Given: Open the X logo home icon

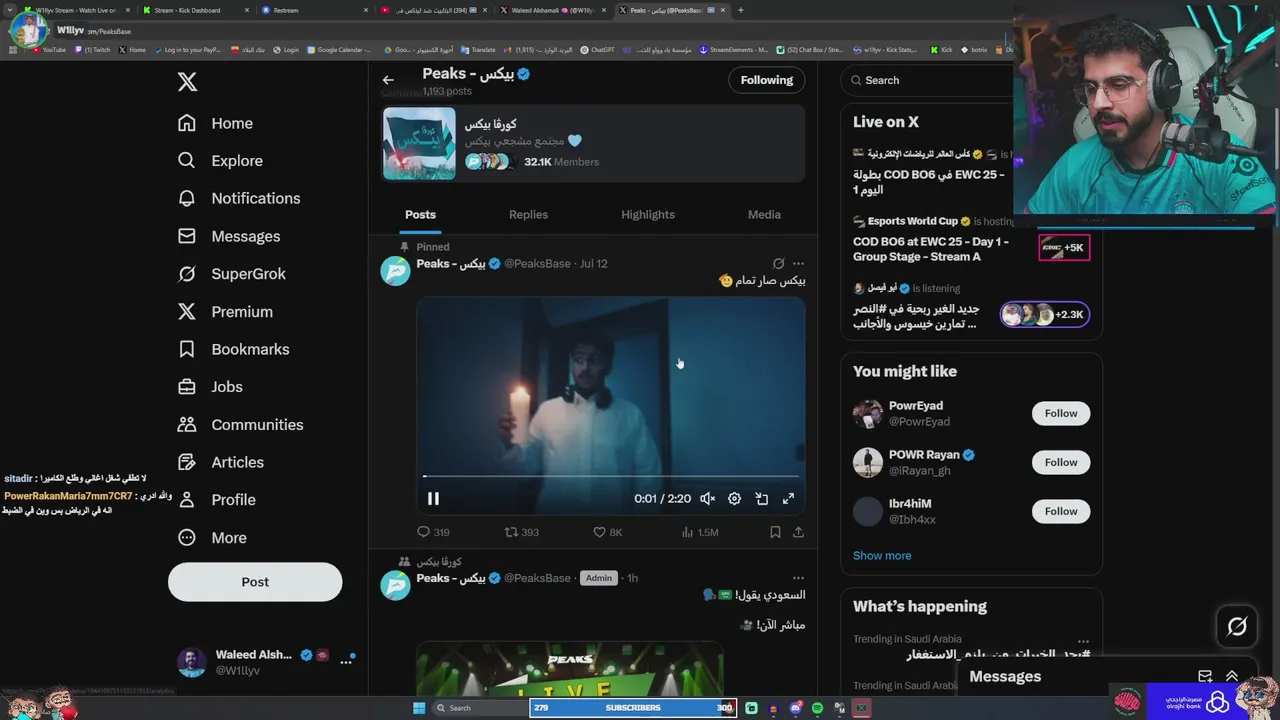Looking at the screenshot, I should pyautogui.click(x=187, y=82).
